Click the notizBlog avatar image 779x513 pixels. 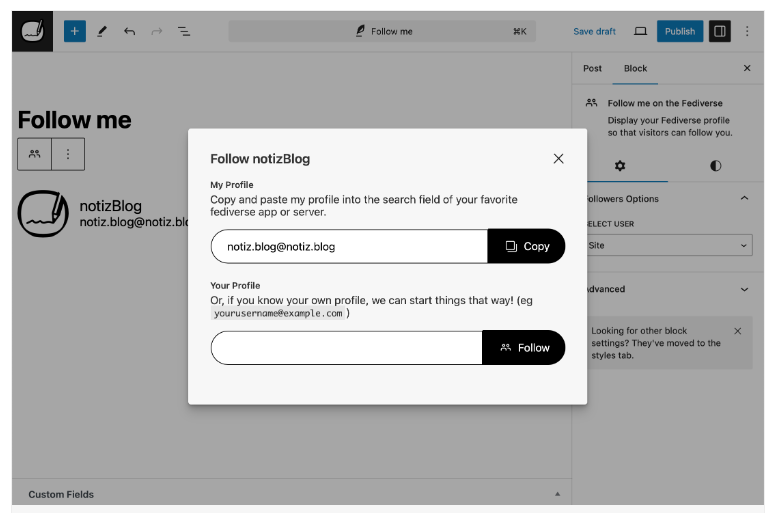click(43, 213)
